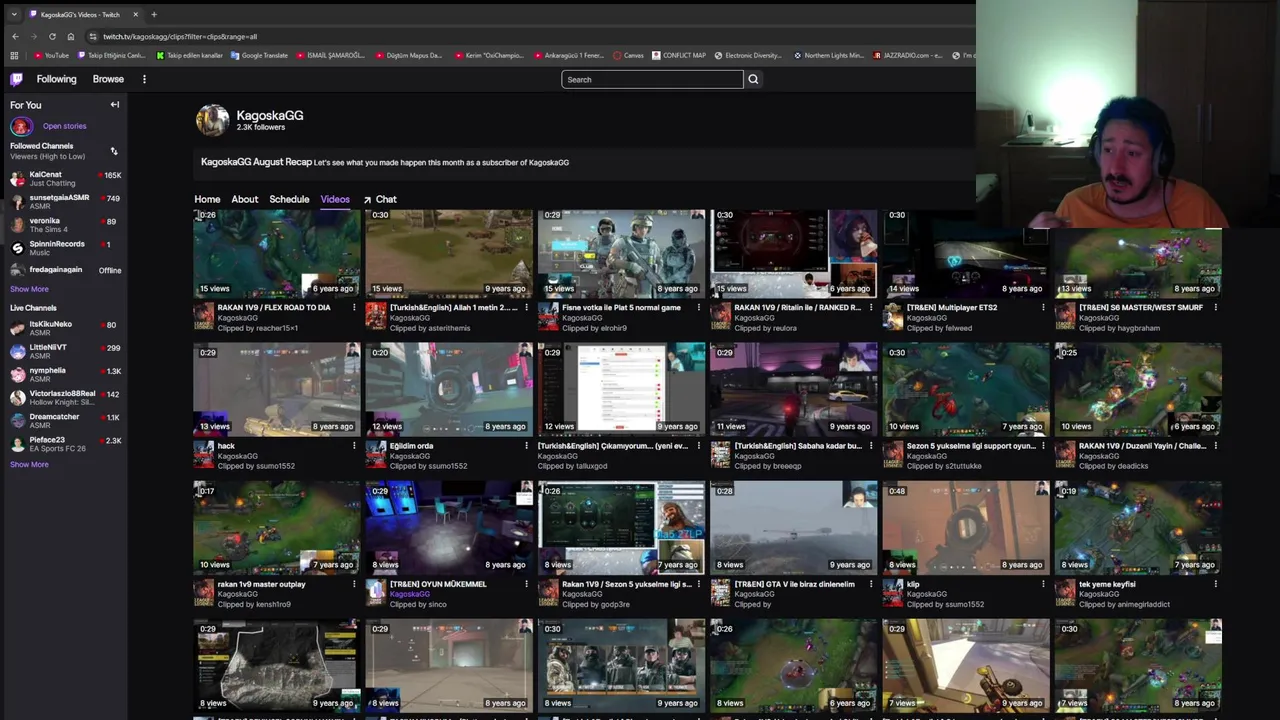This screenshot has width=1280, height=720.
Task: Open Pieface23 live channel
Action: tap(65, 443)
